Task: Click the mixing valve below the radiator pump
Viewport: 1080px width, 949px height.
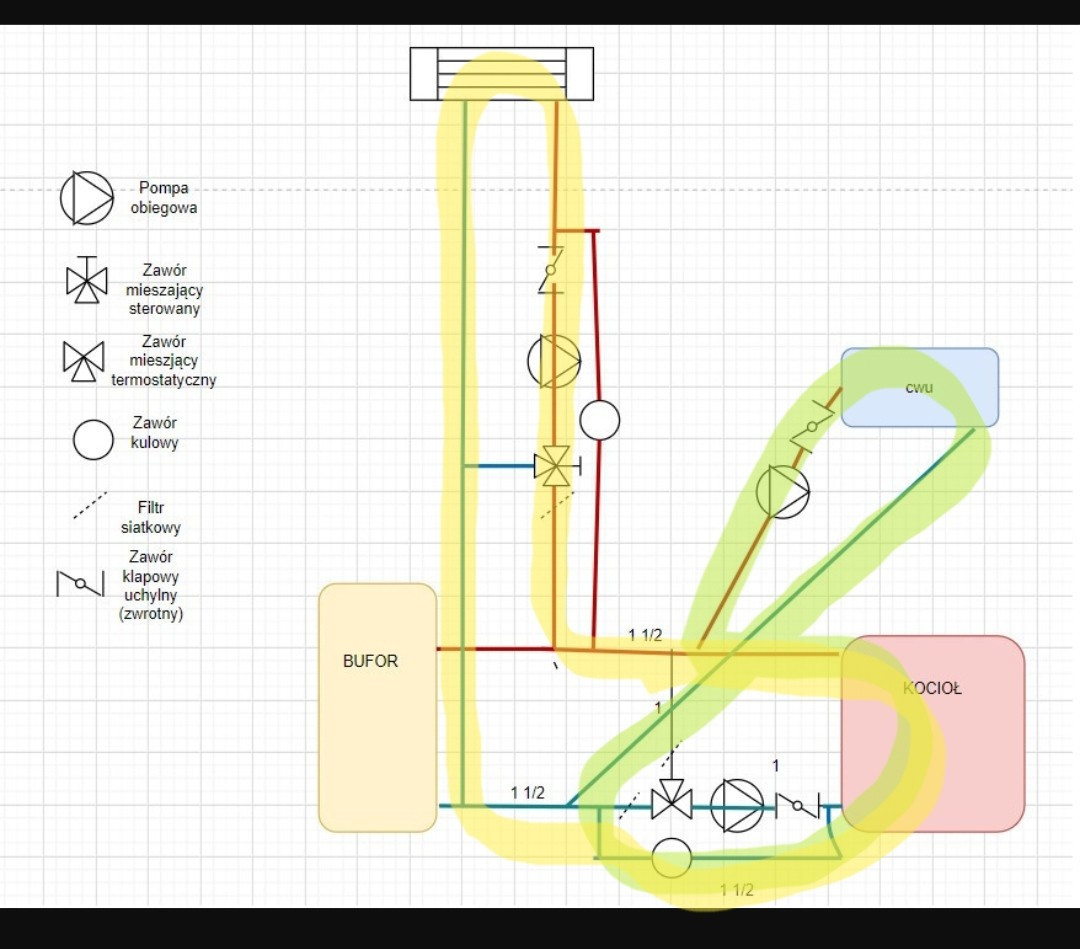Action: (553, 466)
